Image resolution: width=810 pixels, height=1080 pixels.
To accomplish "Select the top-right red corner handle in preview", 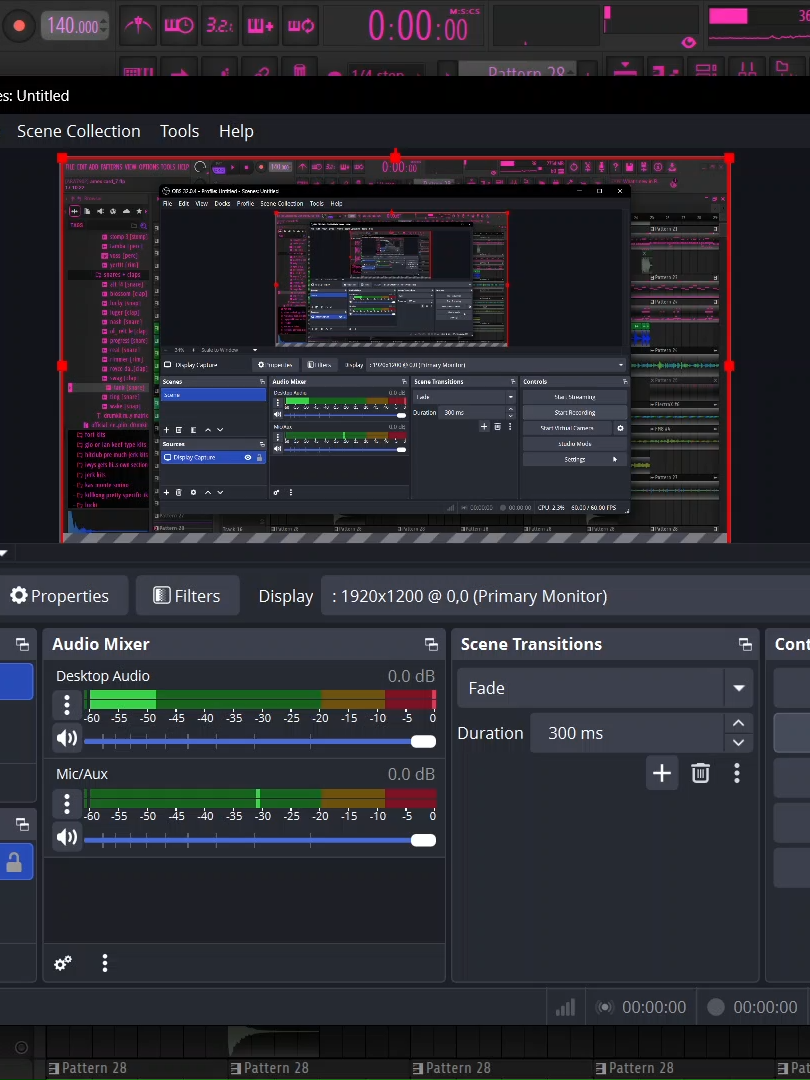I will [x=729, y=158].
